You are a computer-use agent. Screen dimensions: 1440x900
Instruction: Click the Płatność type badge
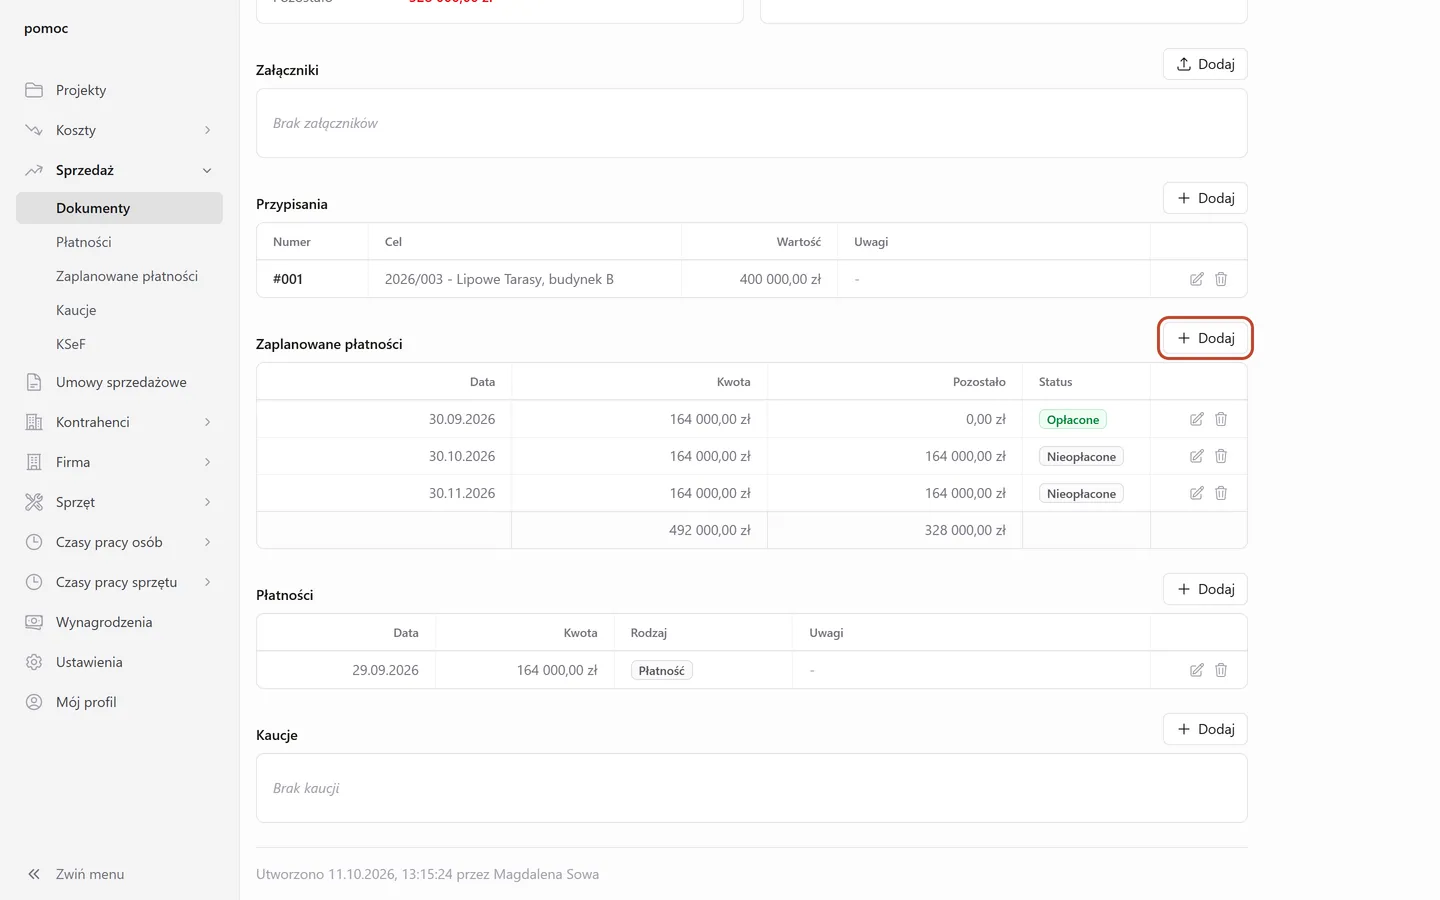tap(662, 671)
